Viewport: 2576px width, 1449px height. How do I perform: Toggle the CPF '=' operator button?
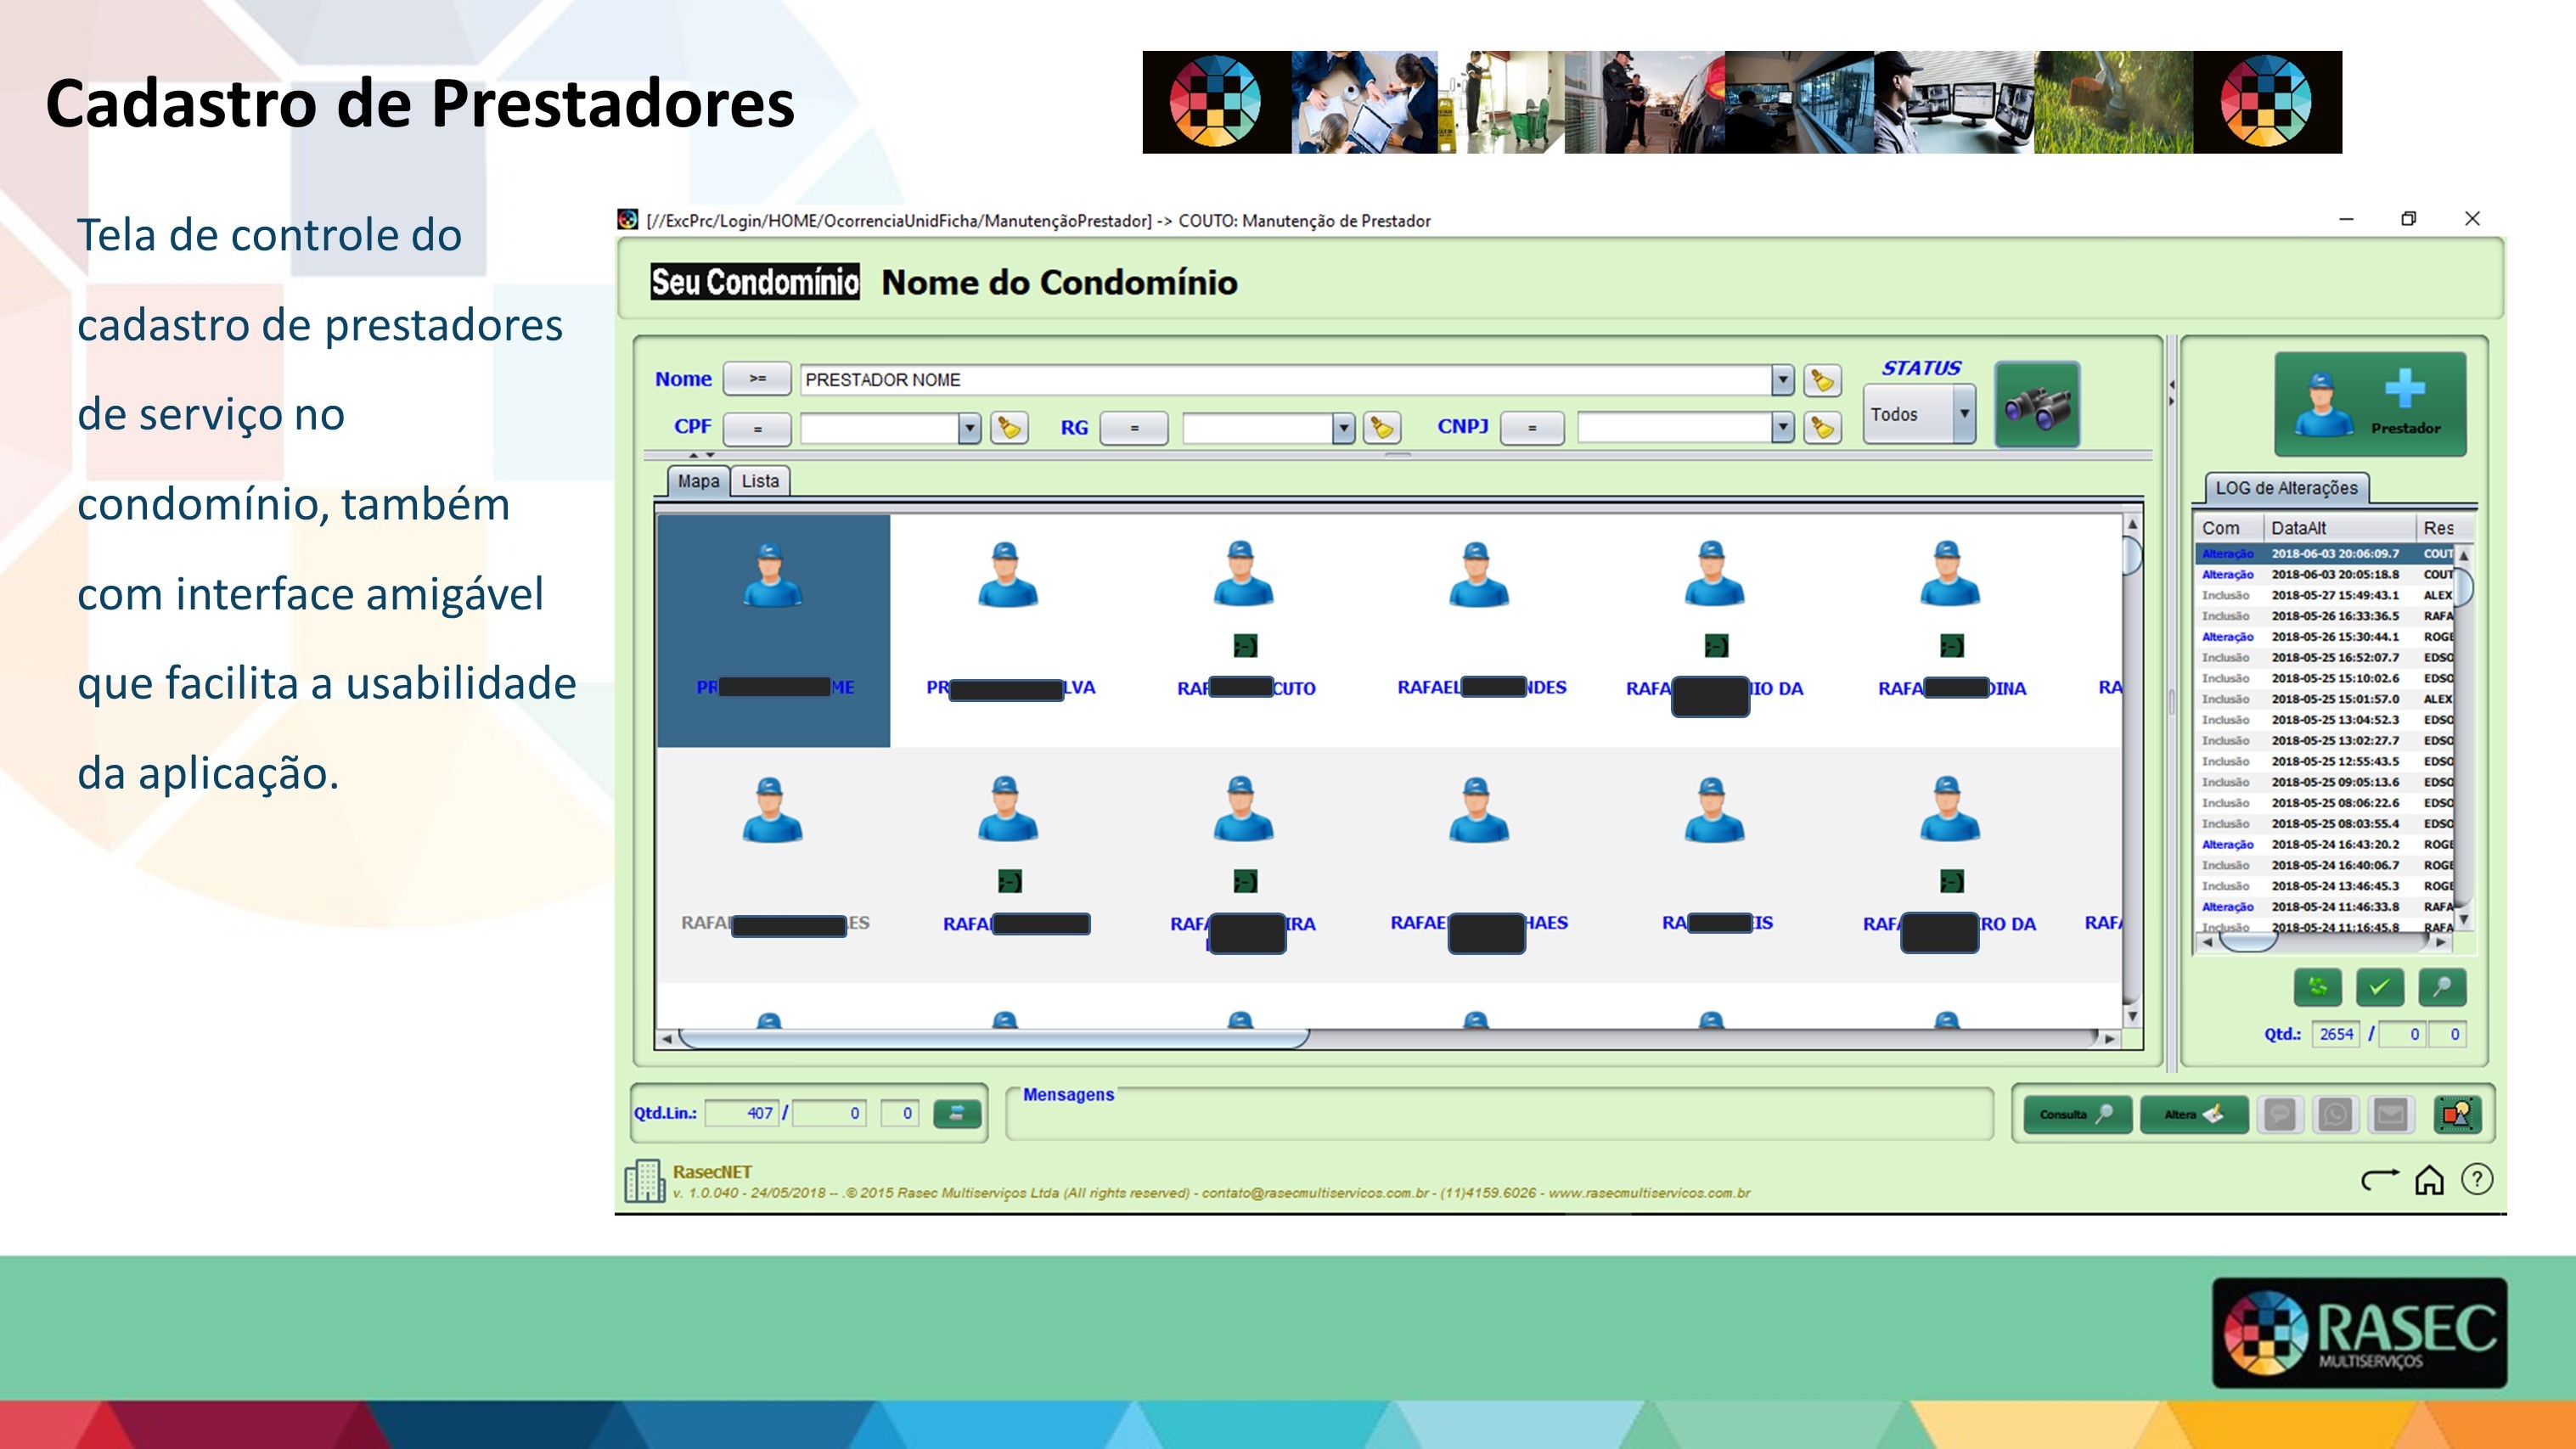tap(757, 428)
